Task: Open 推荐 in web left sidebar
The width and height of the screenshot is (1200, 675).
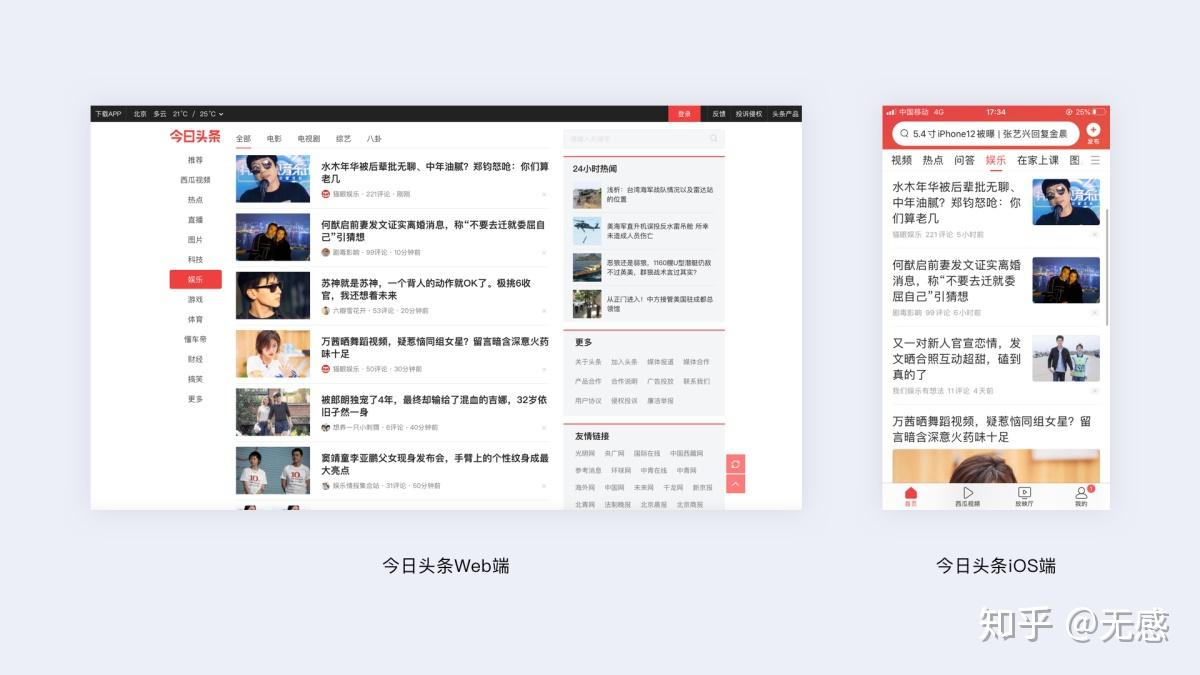Action: (195, 160)
